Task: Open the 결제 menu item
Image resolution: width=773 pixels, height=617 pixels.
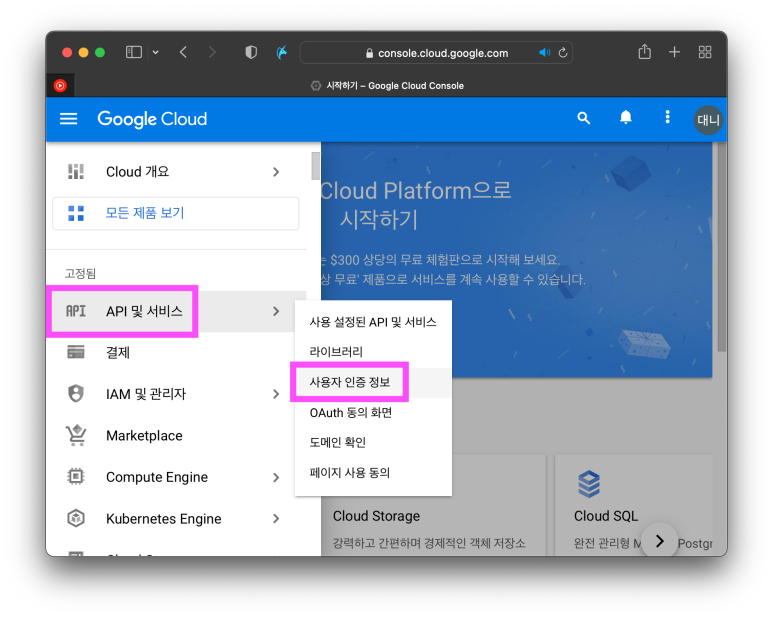Action: pos(176,352)
